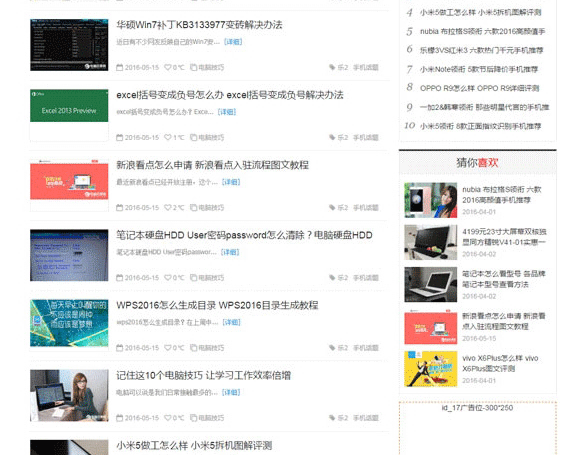Open WPS2016 article teal thumbnail
The image size is (587, 455).
69,323
